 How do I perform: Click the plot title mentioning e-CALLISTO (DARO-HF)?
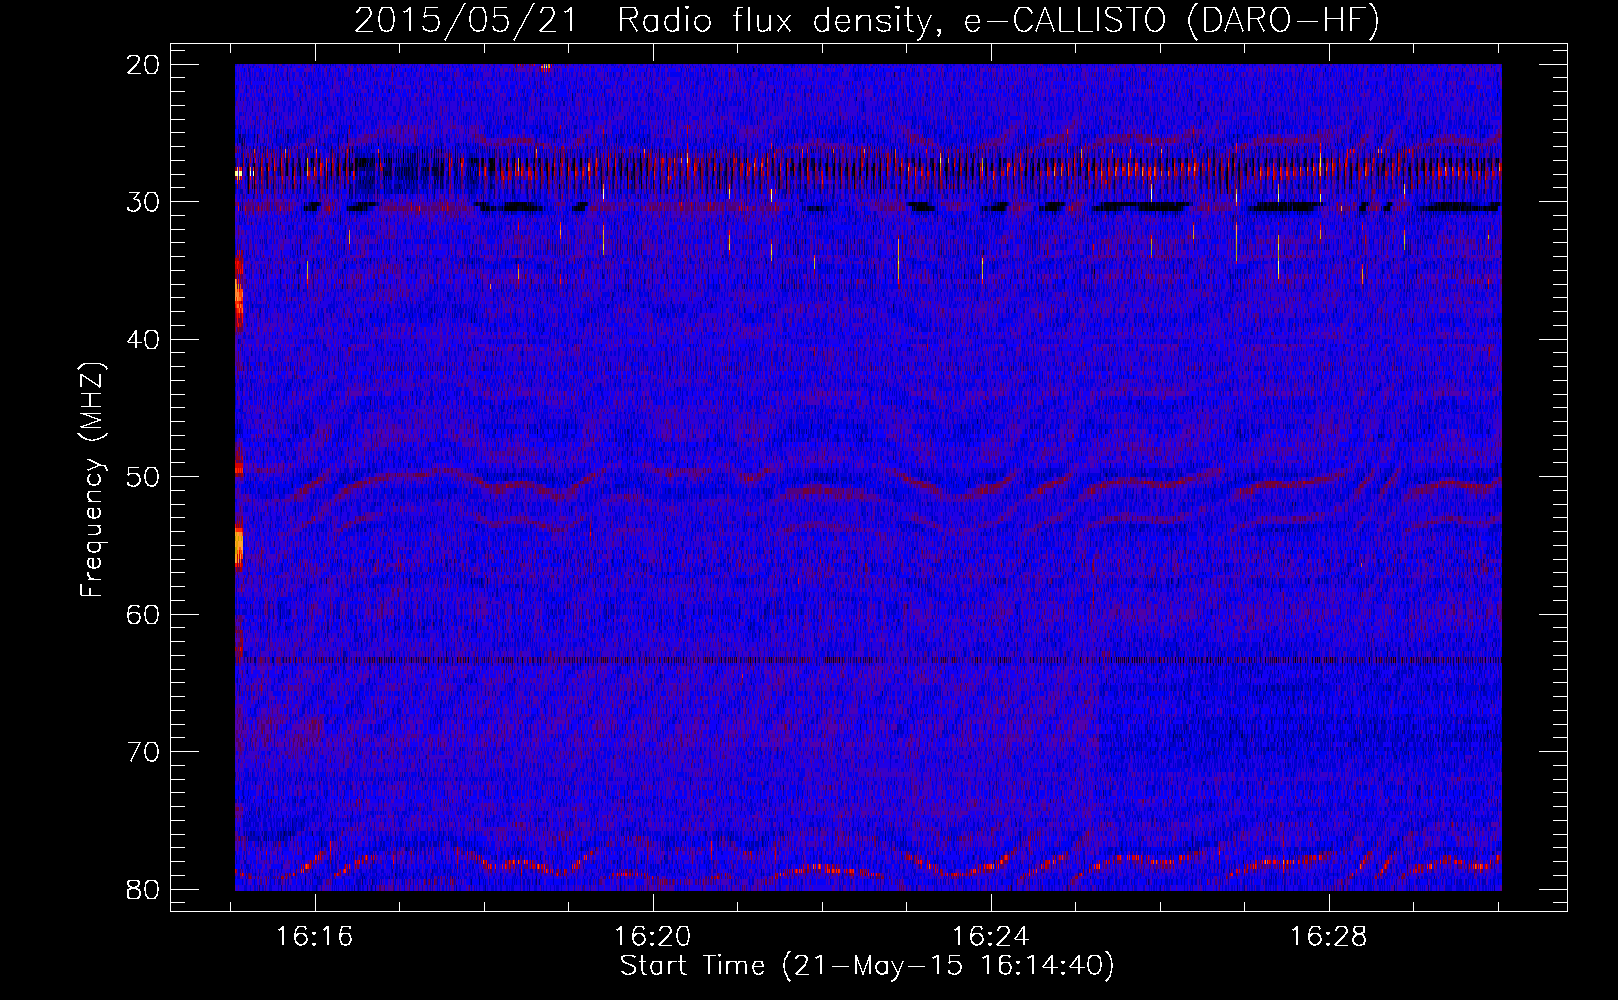click(867, 21)
